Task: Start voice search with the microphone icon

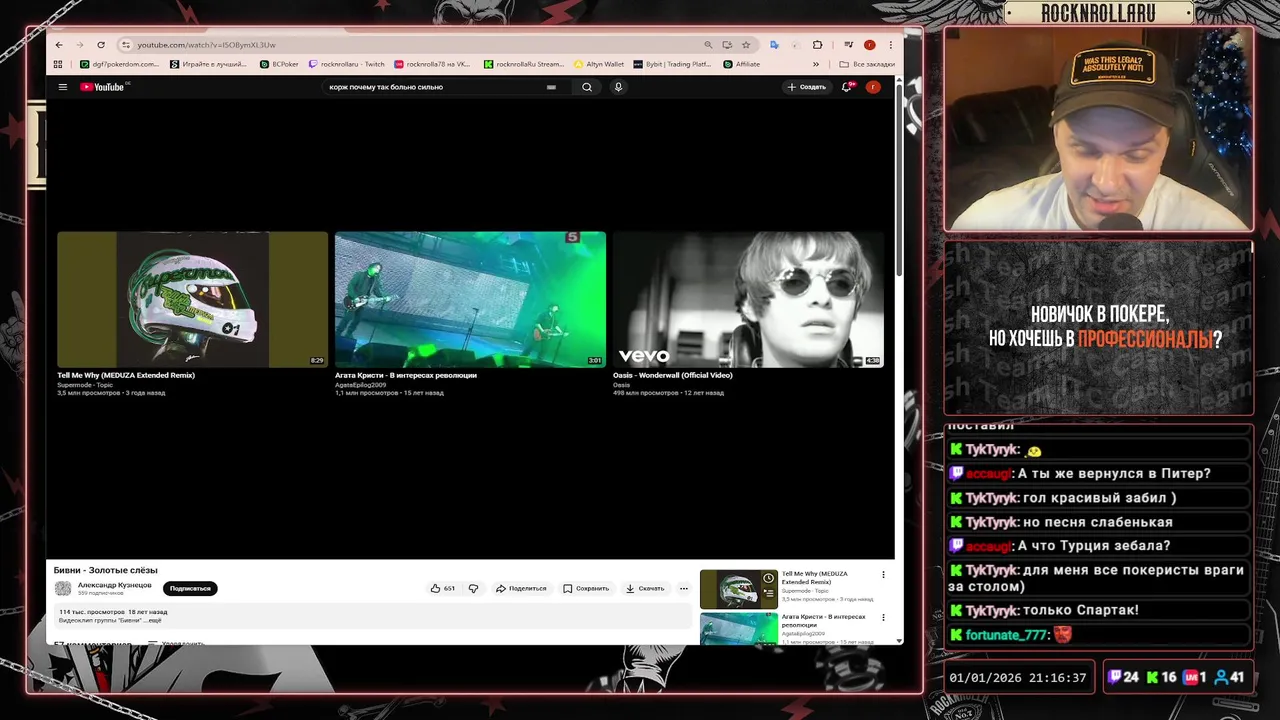Action: (618, 87)
